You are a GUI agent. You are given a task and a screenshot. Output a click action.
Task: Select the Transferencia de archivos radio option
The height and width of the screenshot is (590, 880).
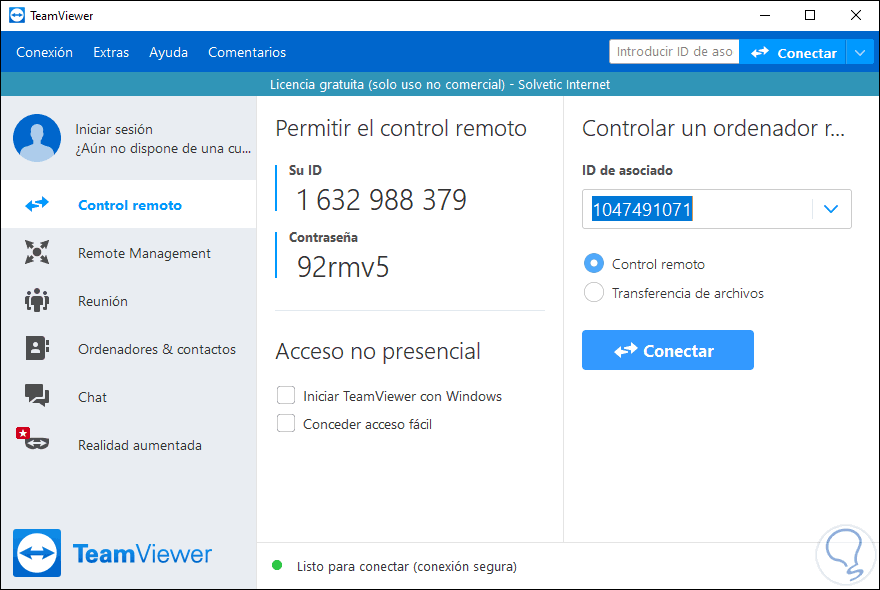pos(594,292)
